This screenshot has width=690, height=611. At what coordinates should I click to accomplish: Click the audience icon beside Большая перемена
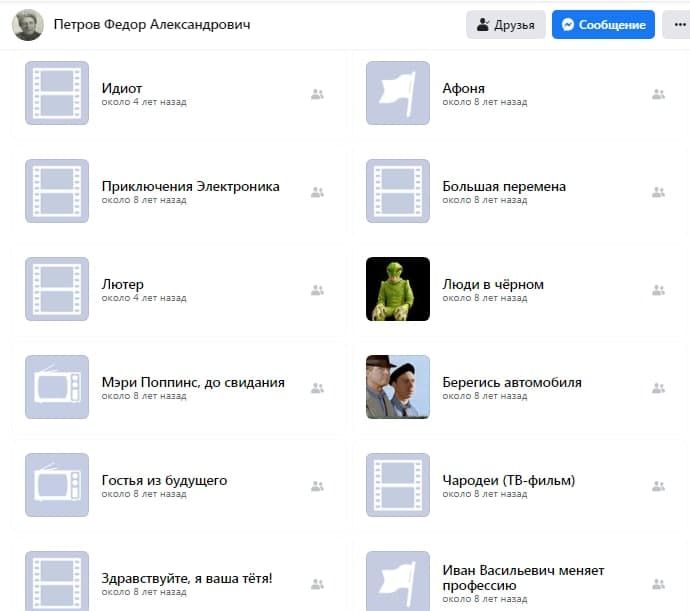[x=658, y=192]
